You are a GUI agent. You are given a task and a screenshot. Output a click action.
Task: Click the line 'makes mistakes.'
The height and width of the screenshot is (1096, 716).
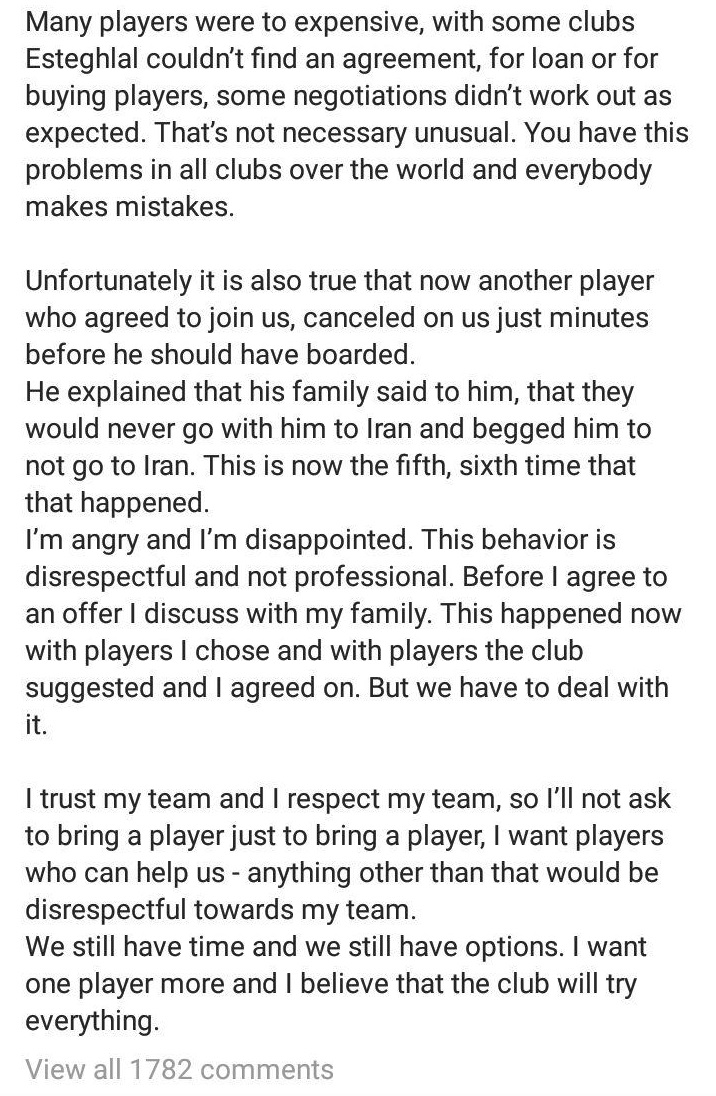pos(130,207)
